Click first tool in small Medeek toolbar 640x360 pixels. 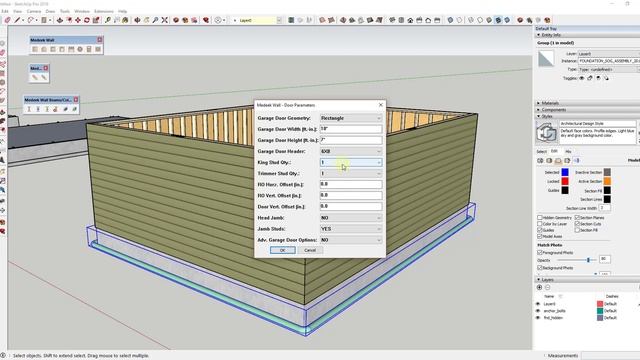[36, 77]
